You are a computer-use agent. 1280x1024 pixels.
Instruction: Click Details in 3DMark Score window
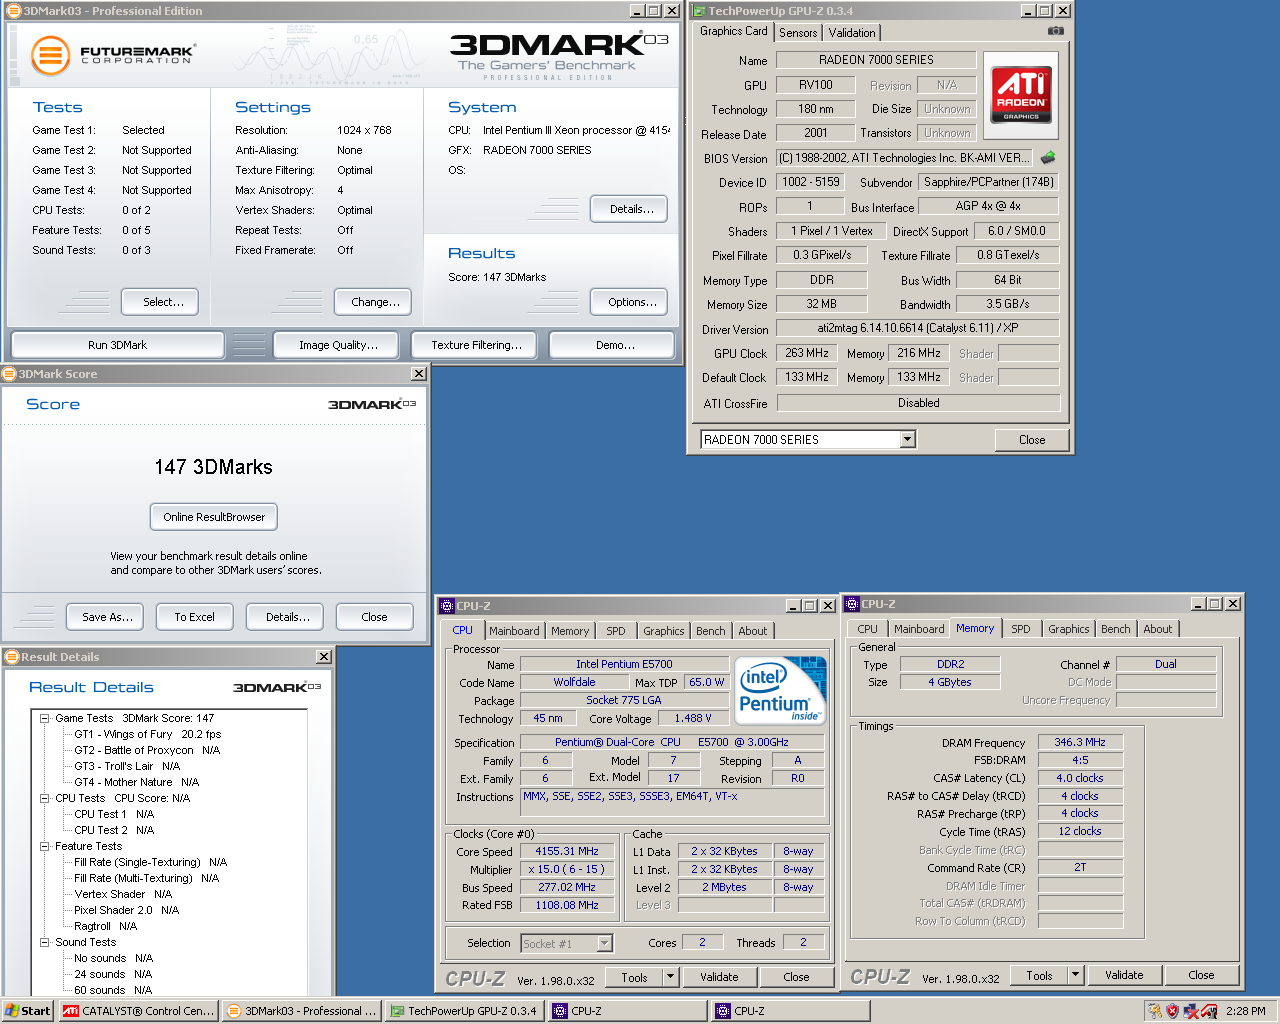click(286, 617)
